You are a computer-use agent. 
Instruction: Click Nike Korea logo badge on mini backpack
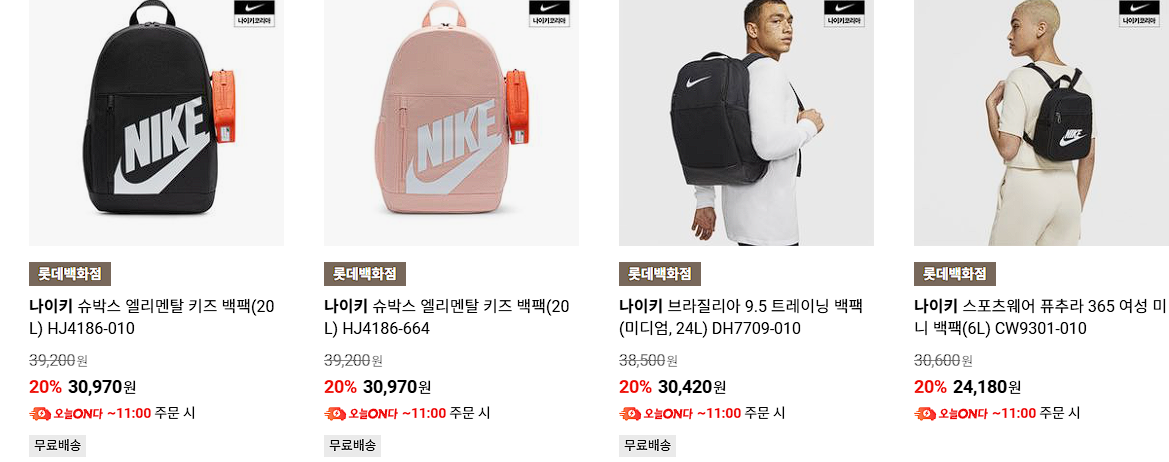[x=1139, y=13]
